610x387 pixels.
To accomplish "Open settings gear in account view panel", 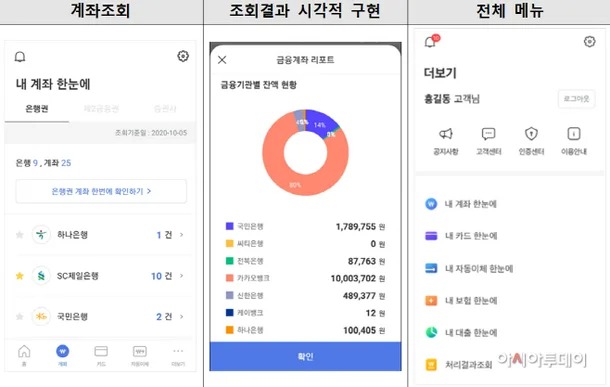I will click(x=183, y=56).
